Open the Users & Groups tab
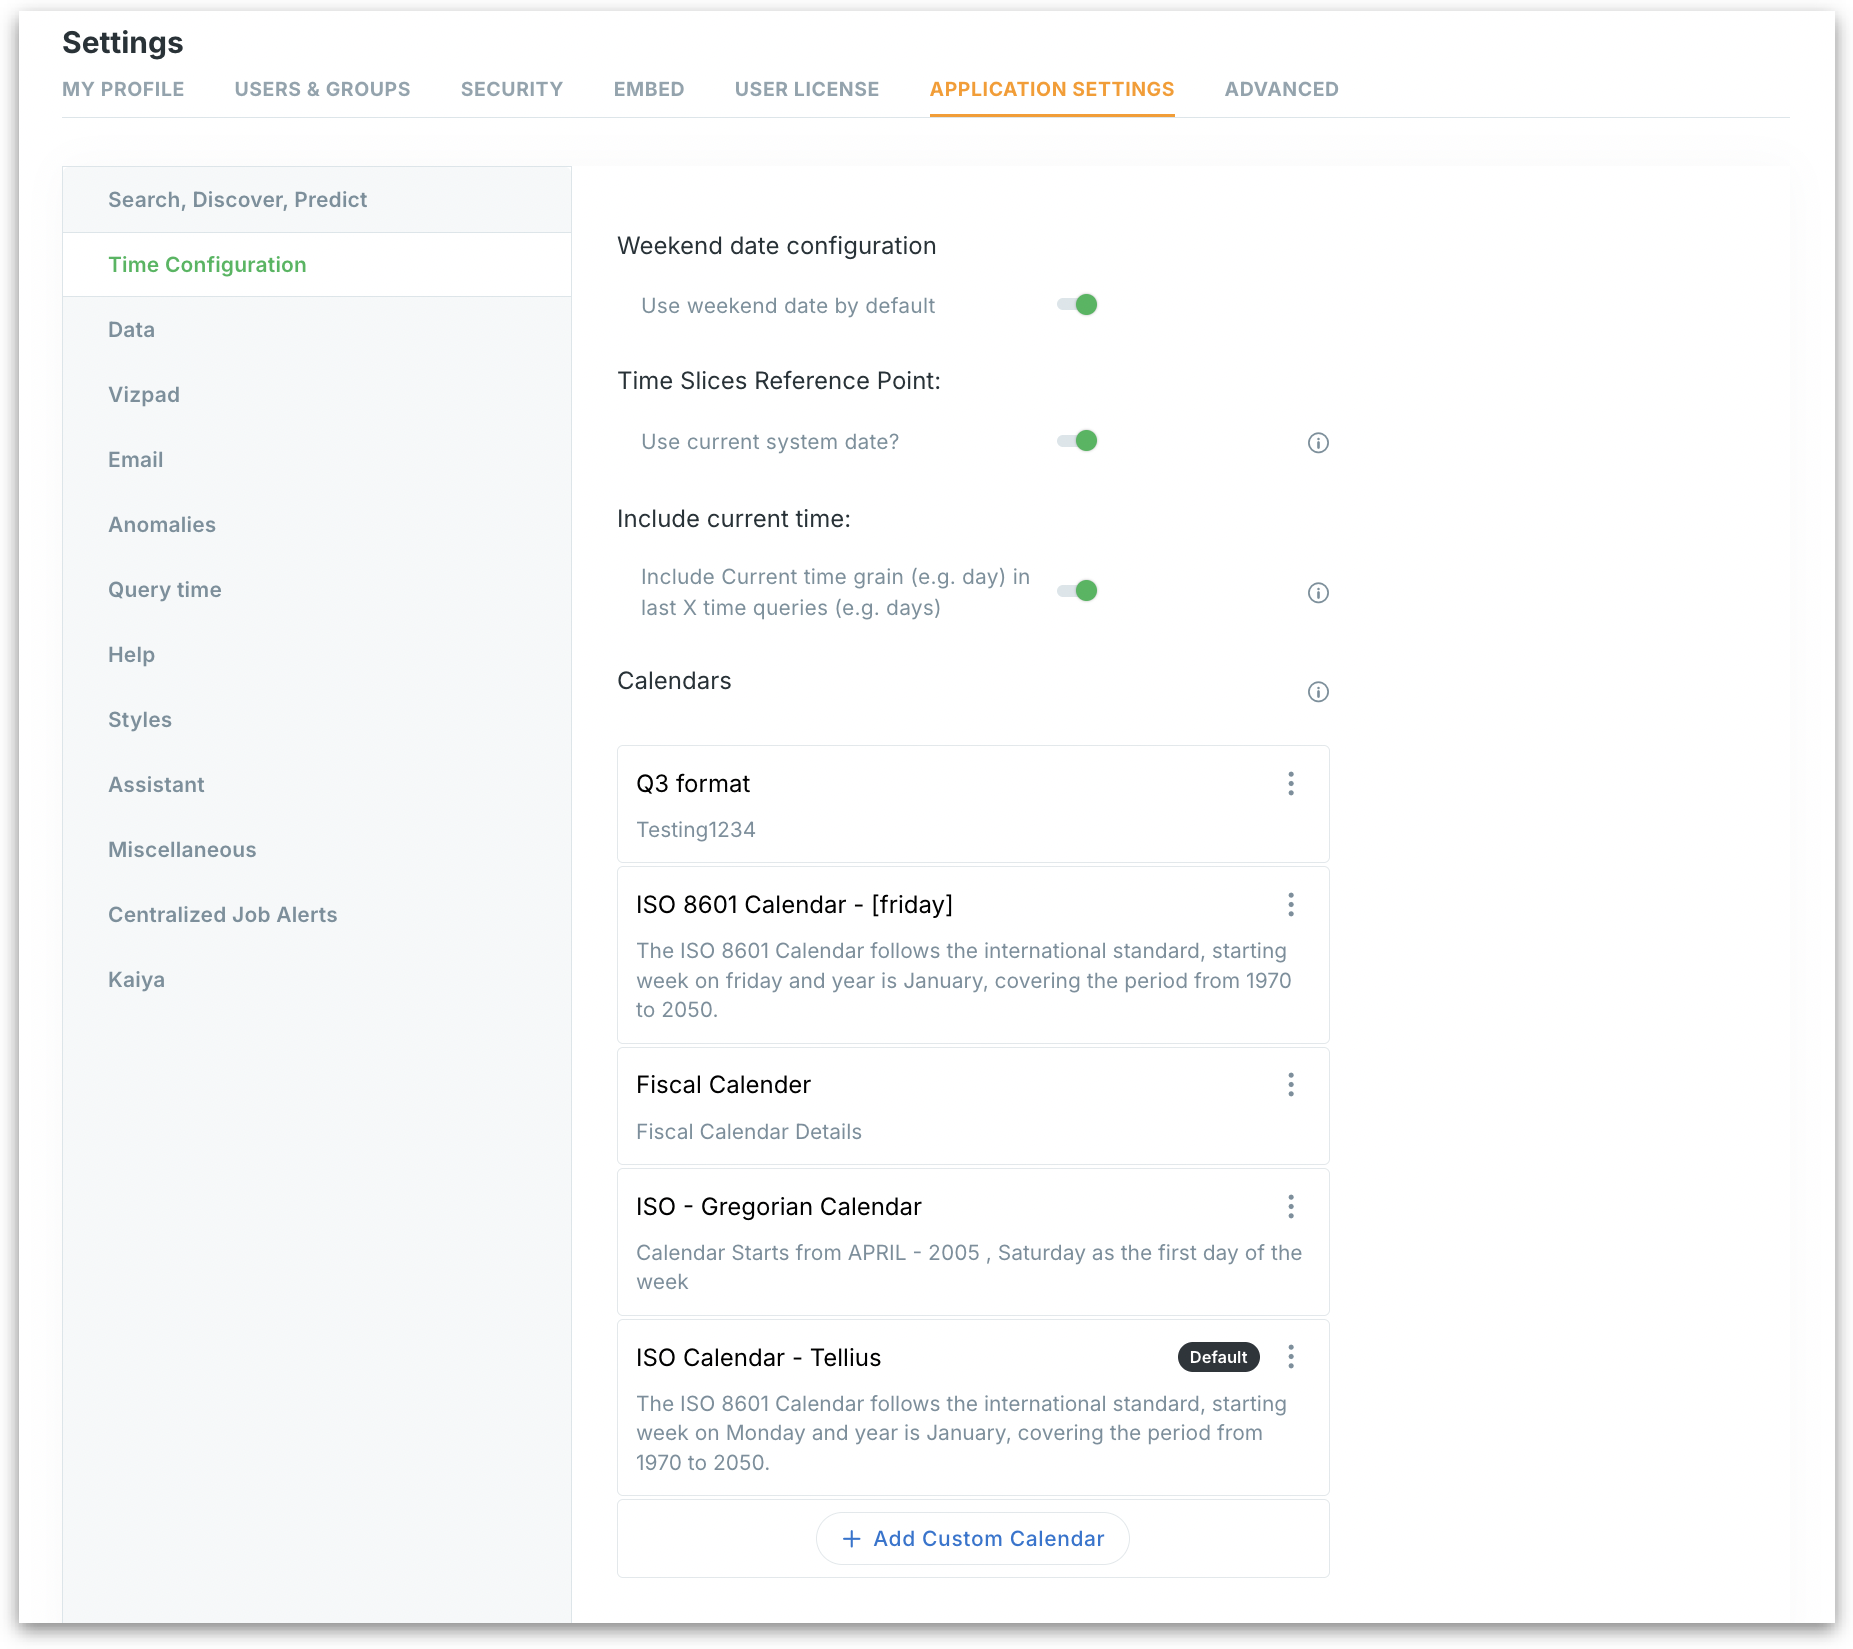Image resolution: width=1853 pixels, height=1649 pixels. 322,89
